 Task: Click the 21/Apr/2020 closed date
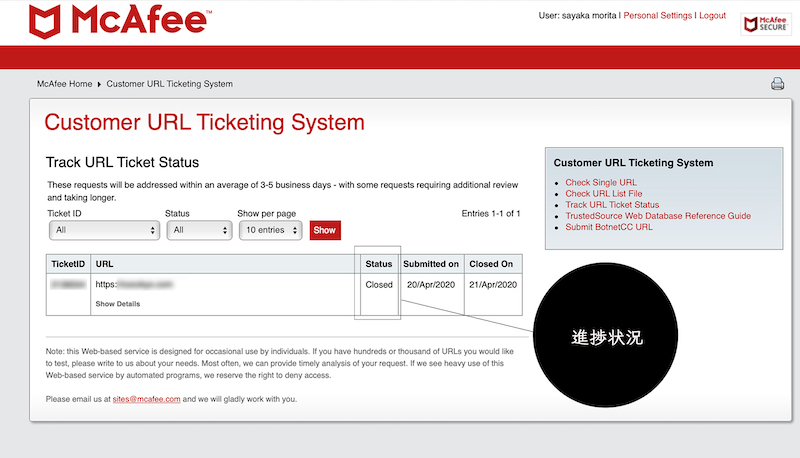[x=493, y=285]
